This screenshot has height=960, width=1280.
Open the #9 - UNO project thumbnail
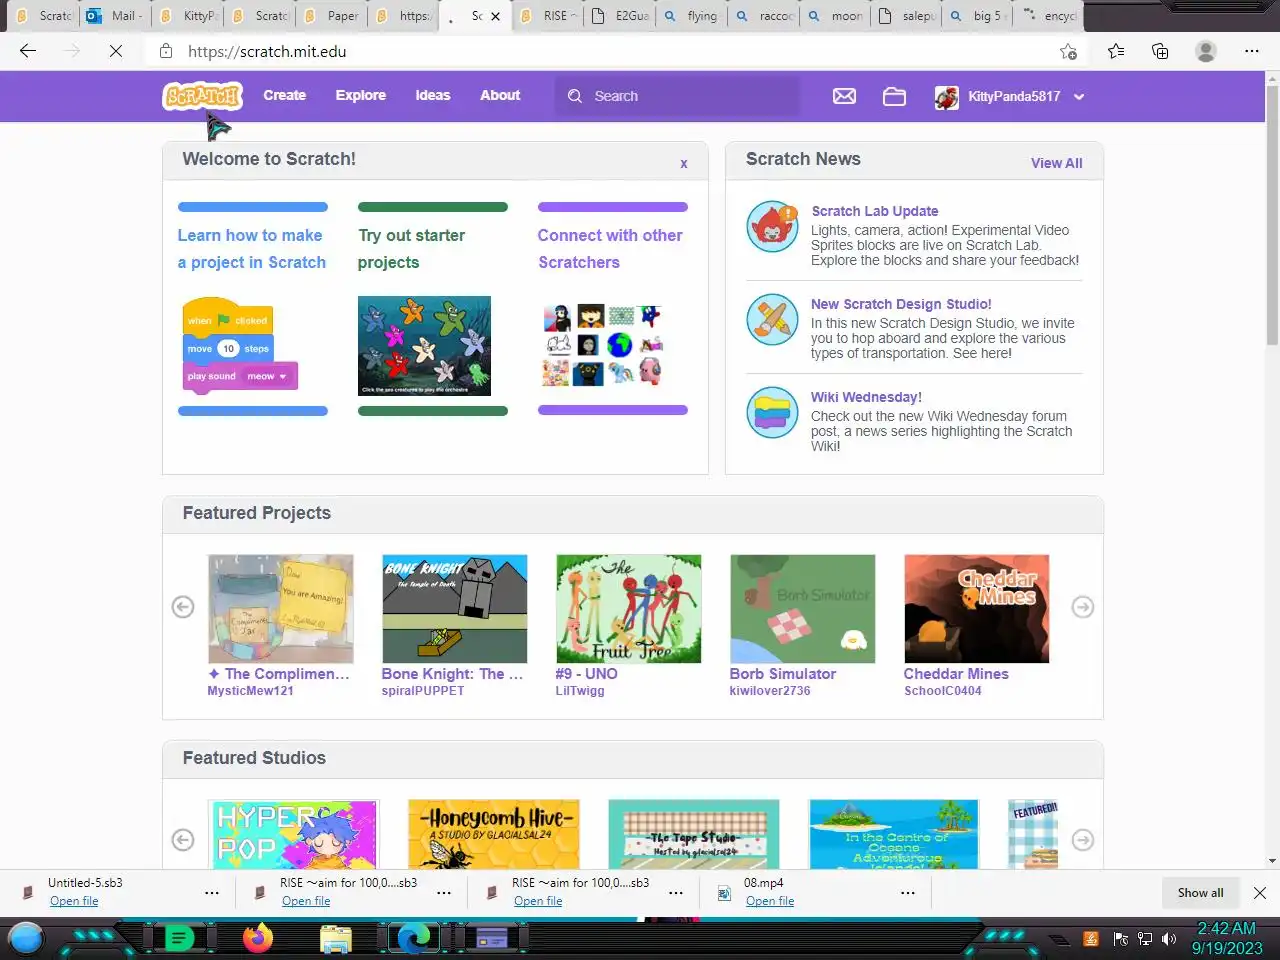click(x=628, y=609)
